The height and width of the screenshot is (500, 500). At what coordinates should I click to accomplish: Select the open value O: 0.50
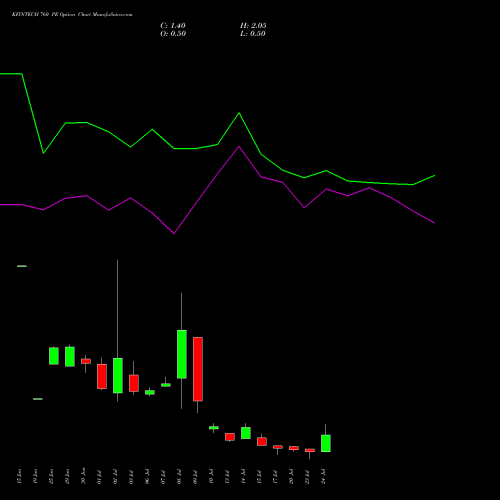click(x=173, y=34)
